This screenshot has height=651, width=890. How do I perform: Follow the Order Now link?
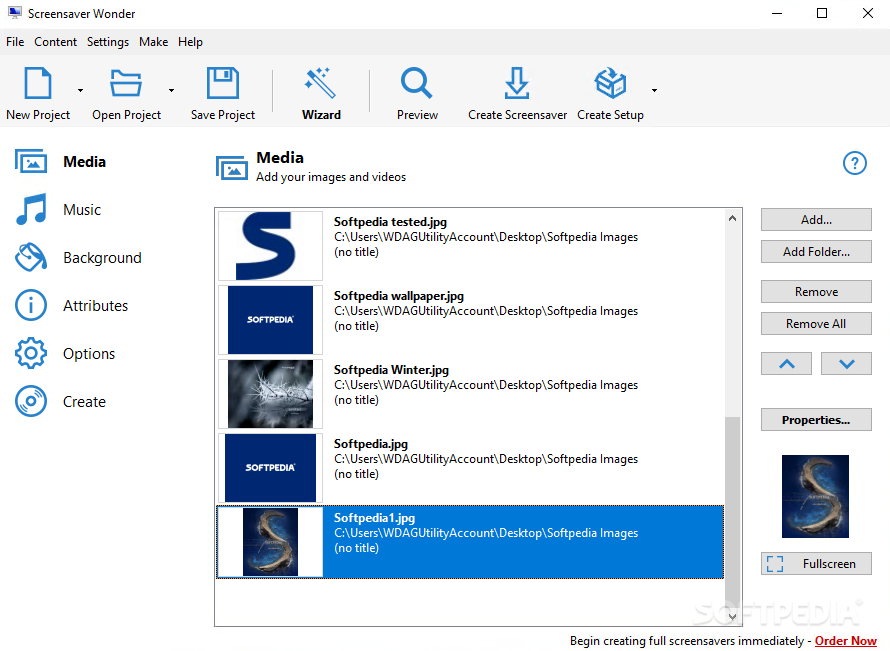(846, 641)
